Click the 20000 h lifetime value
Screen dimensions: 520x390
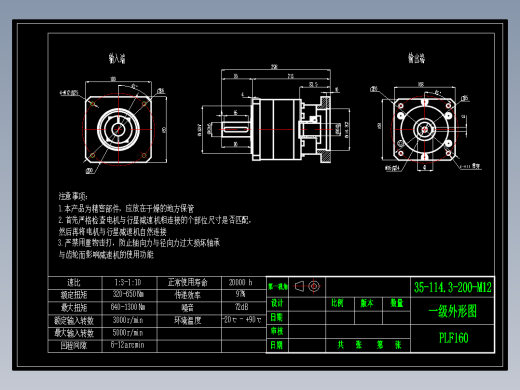(x=241, y=283)
